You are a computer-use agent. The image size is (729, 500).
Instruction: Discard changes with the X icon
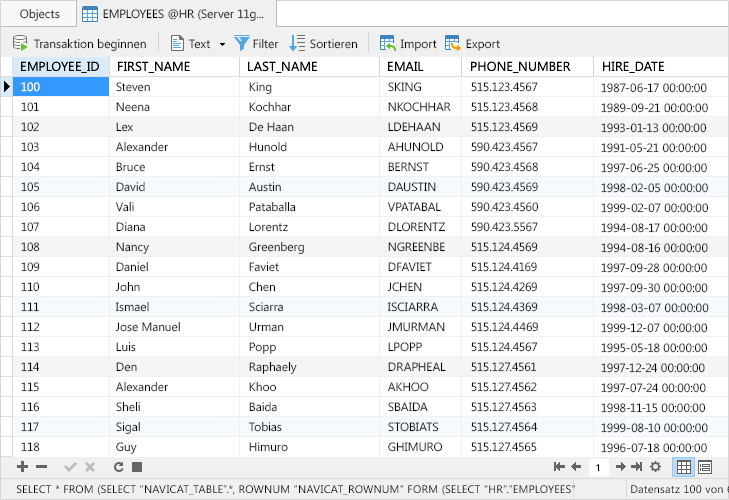(x=90, y=467)
